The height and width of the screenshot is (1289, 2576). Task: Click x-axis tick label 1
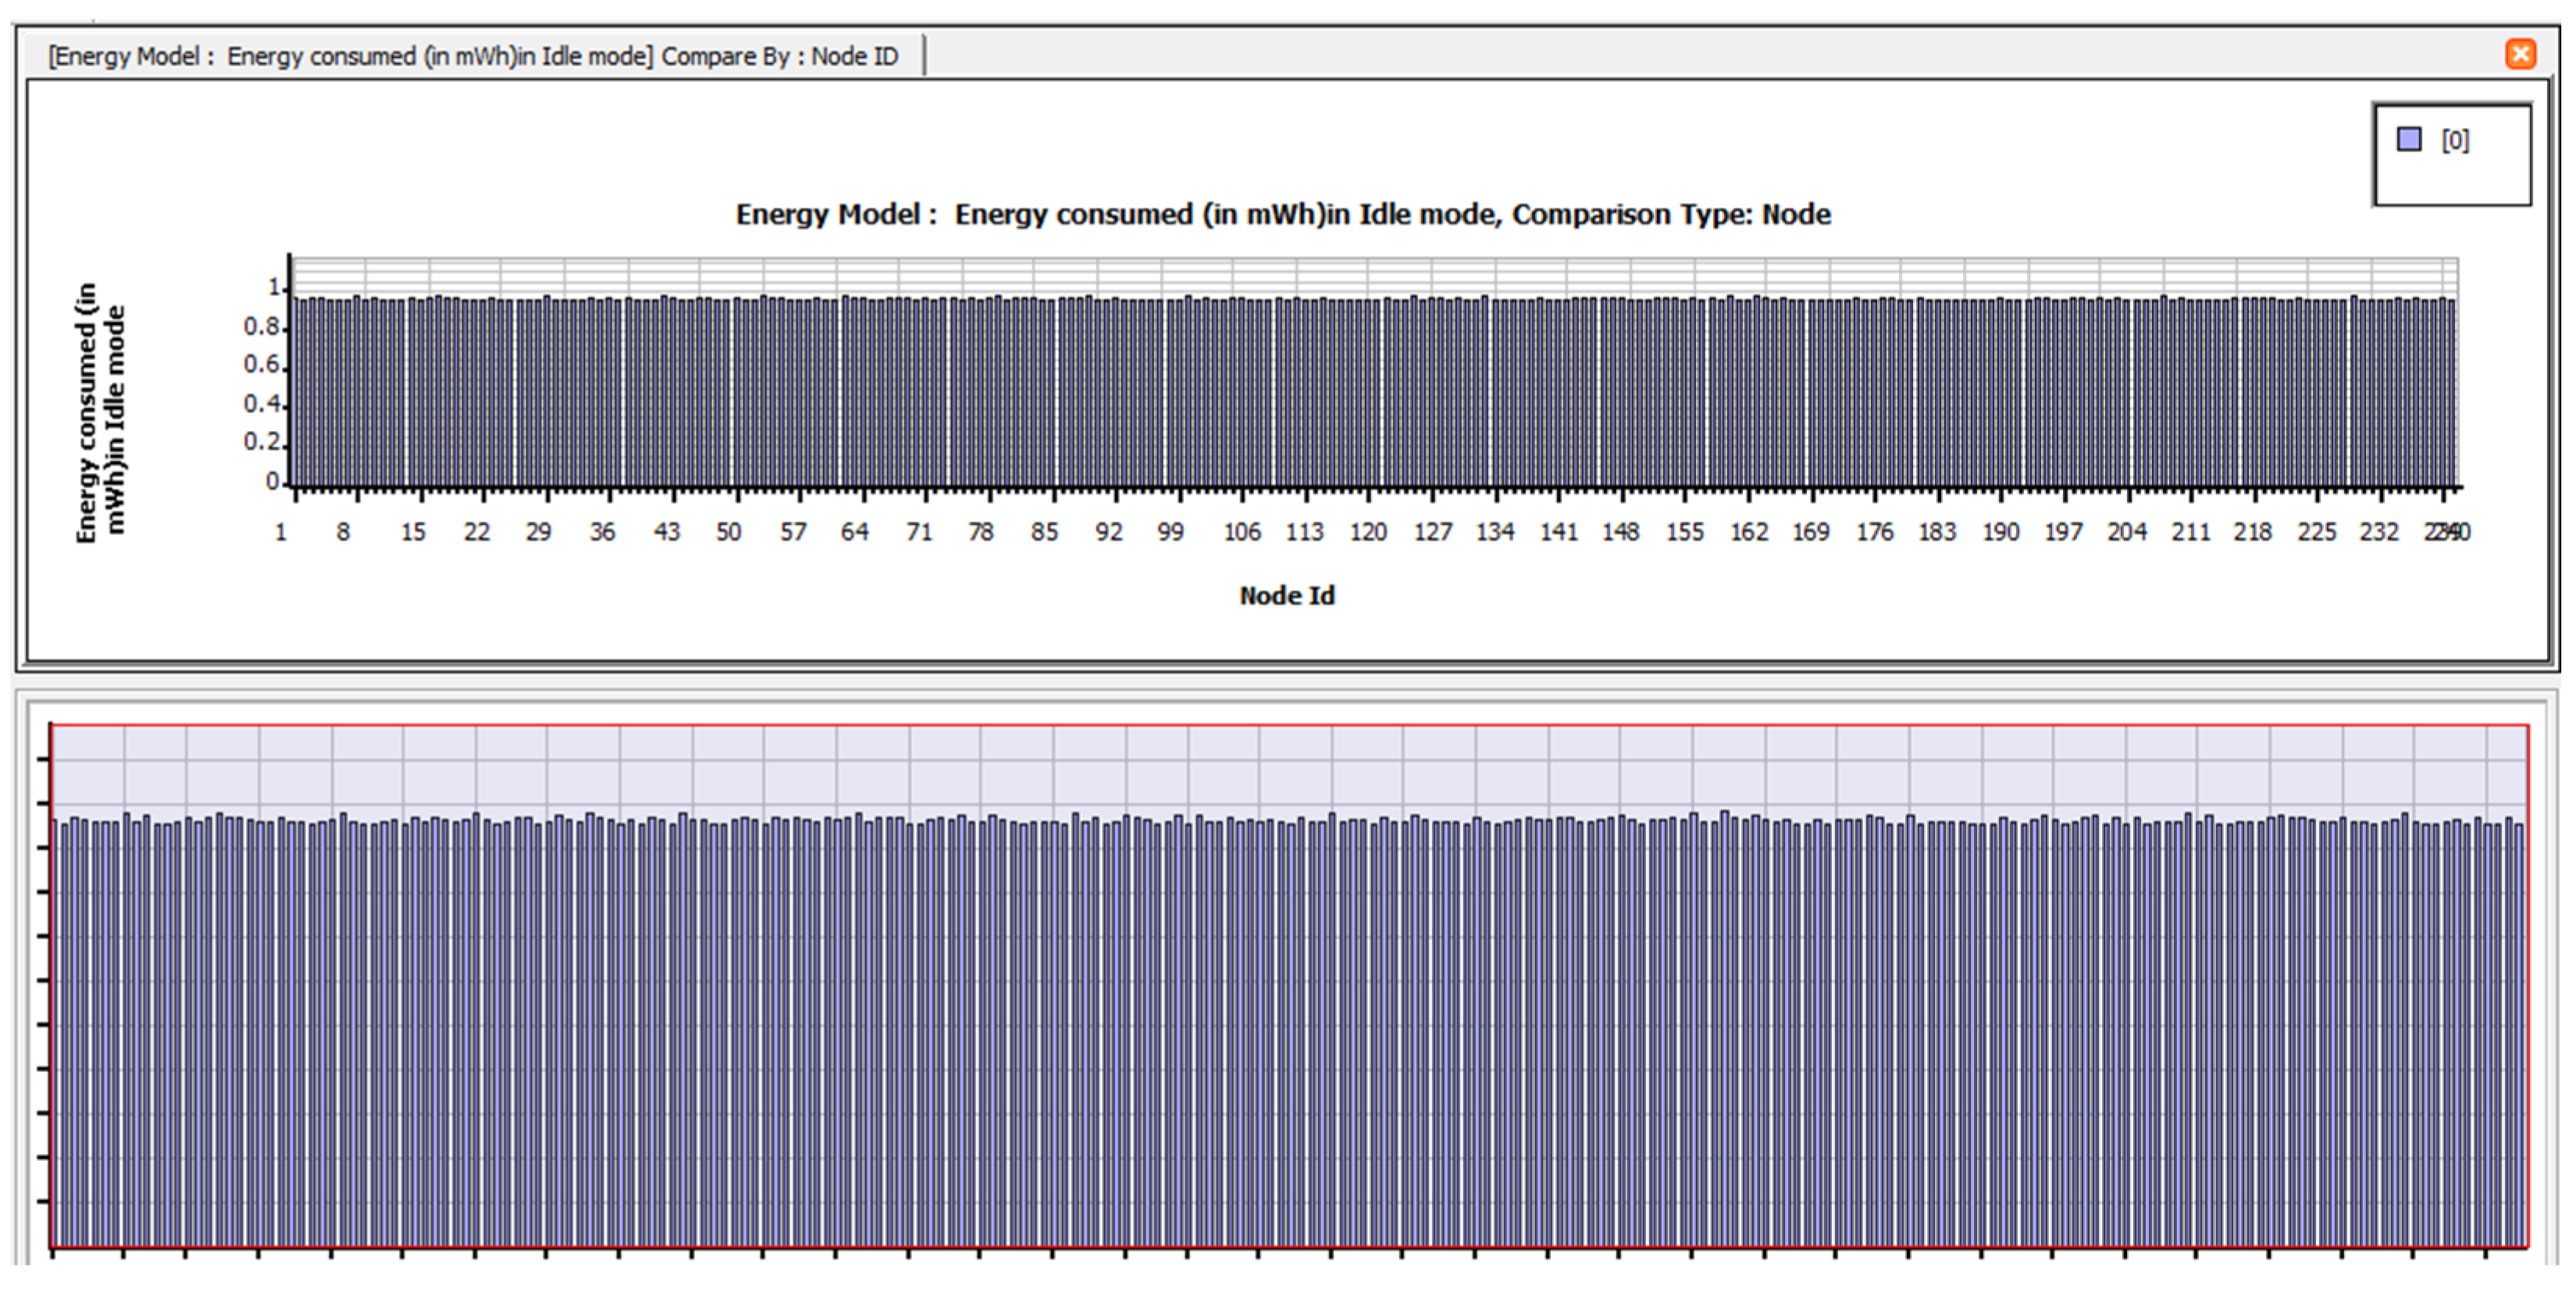[281, 532]
